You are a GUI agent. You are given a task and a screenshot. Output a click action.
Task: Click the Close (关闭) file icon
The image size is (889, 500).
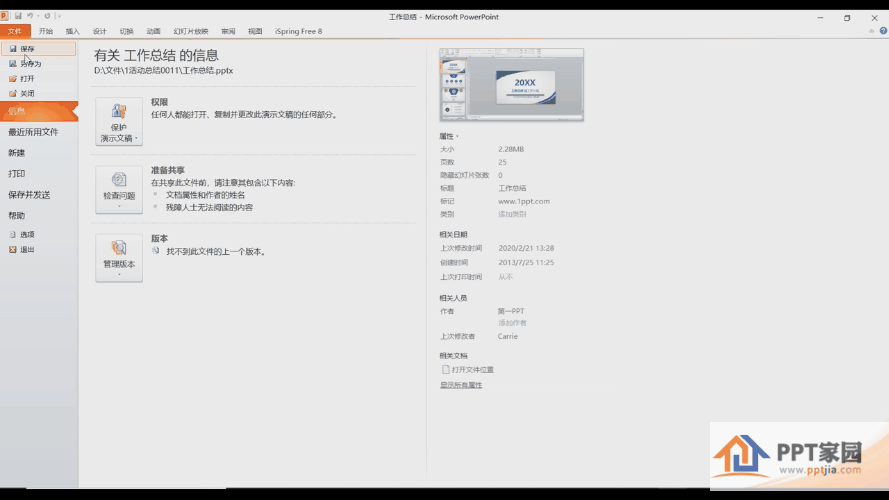[x=13, y=93]
